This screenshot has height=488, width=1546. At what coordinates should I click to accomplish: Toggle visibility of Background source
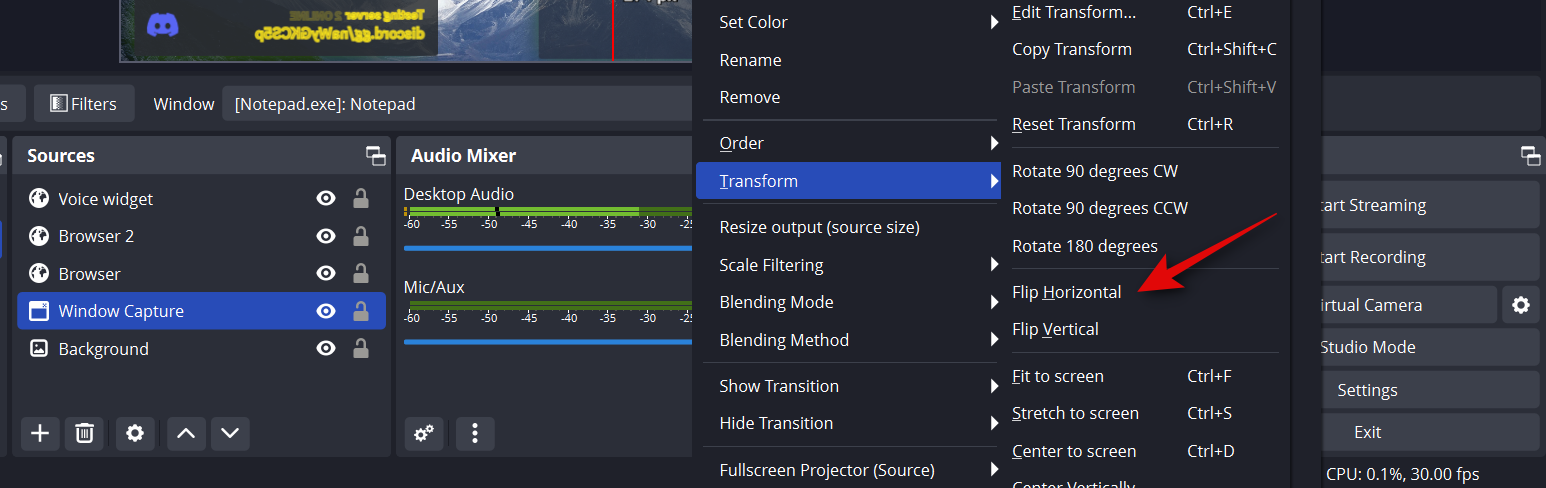[326, 349]
